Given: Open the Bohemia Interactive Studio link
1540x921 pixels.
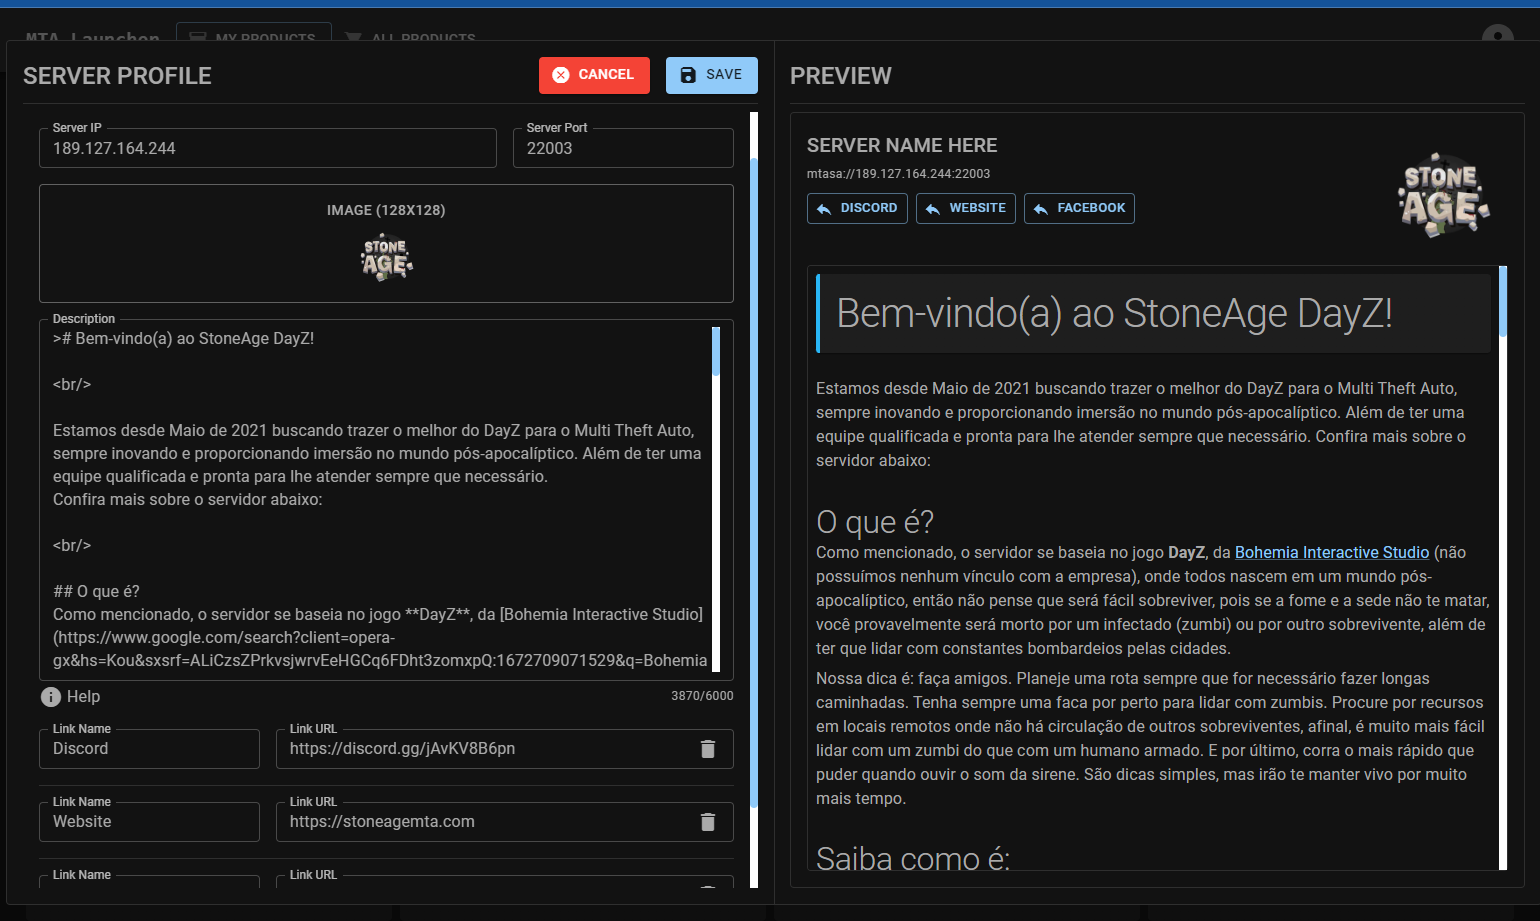Looking at the screenshot, I should pyautogui.click(x=1331, y=551).
